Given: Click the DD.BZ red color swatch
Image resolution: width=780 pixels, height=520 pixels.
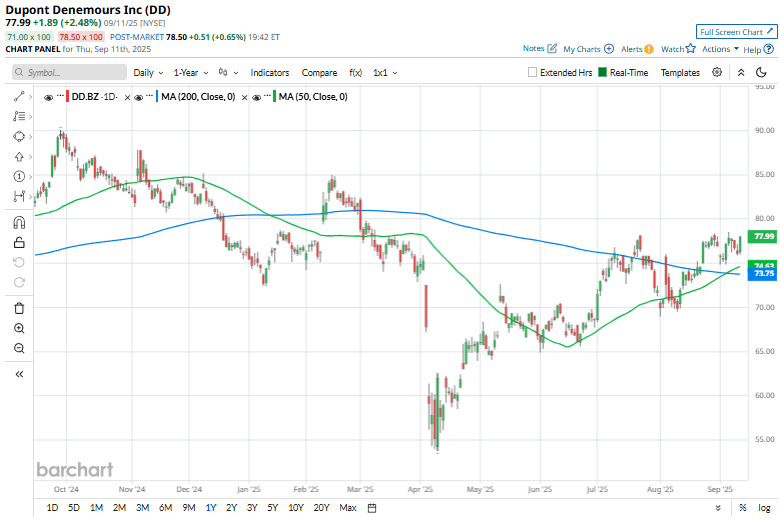Looking at the screenshot, I should point(68,97).
